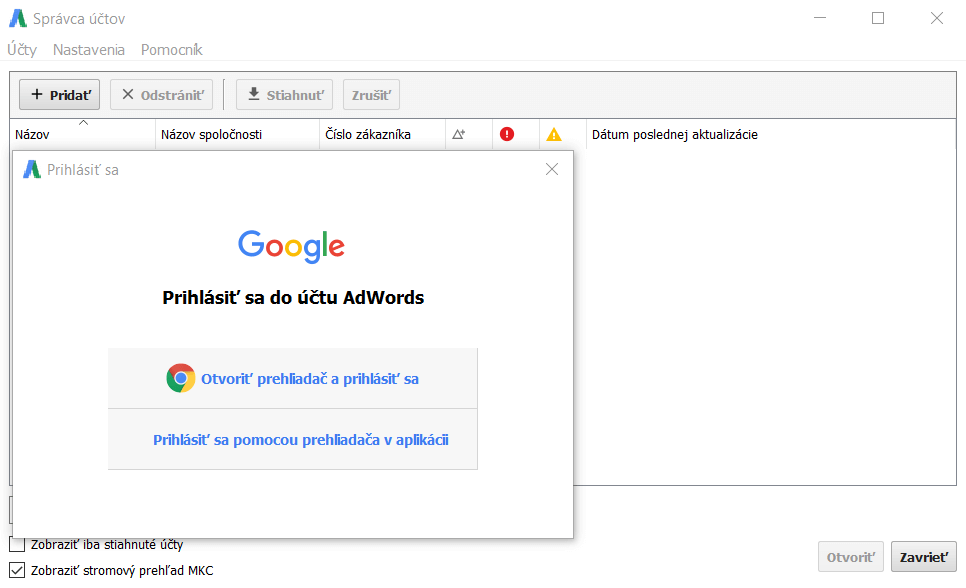Screen dimensions: 966x588
Task: Click the red error column icon
Action: (x=507, y=134)
